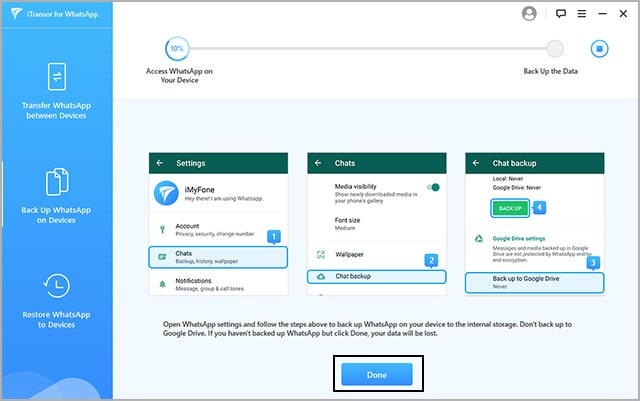This screenshot has width=640, height=401.
Task: Minimize the iTransor window
Action: point(602,13)
